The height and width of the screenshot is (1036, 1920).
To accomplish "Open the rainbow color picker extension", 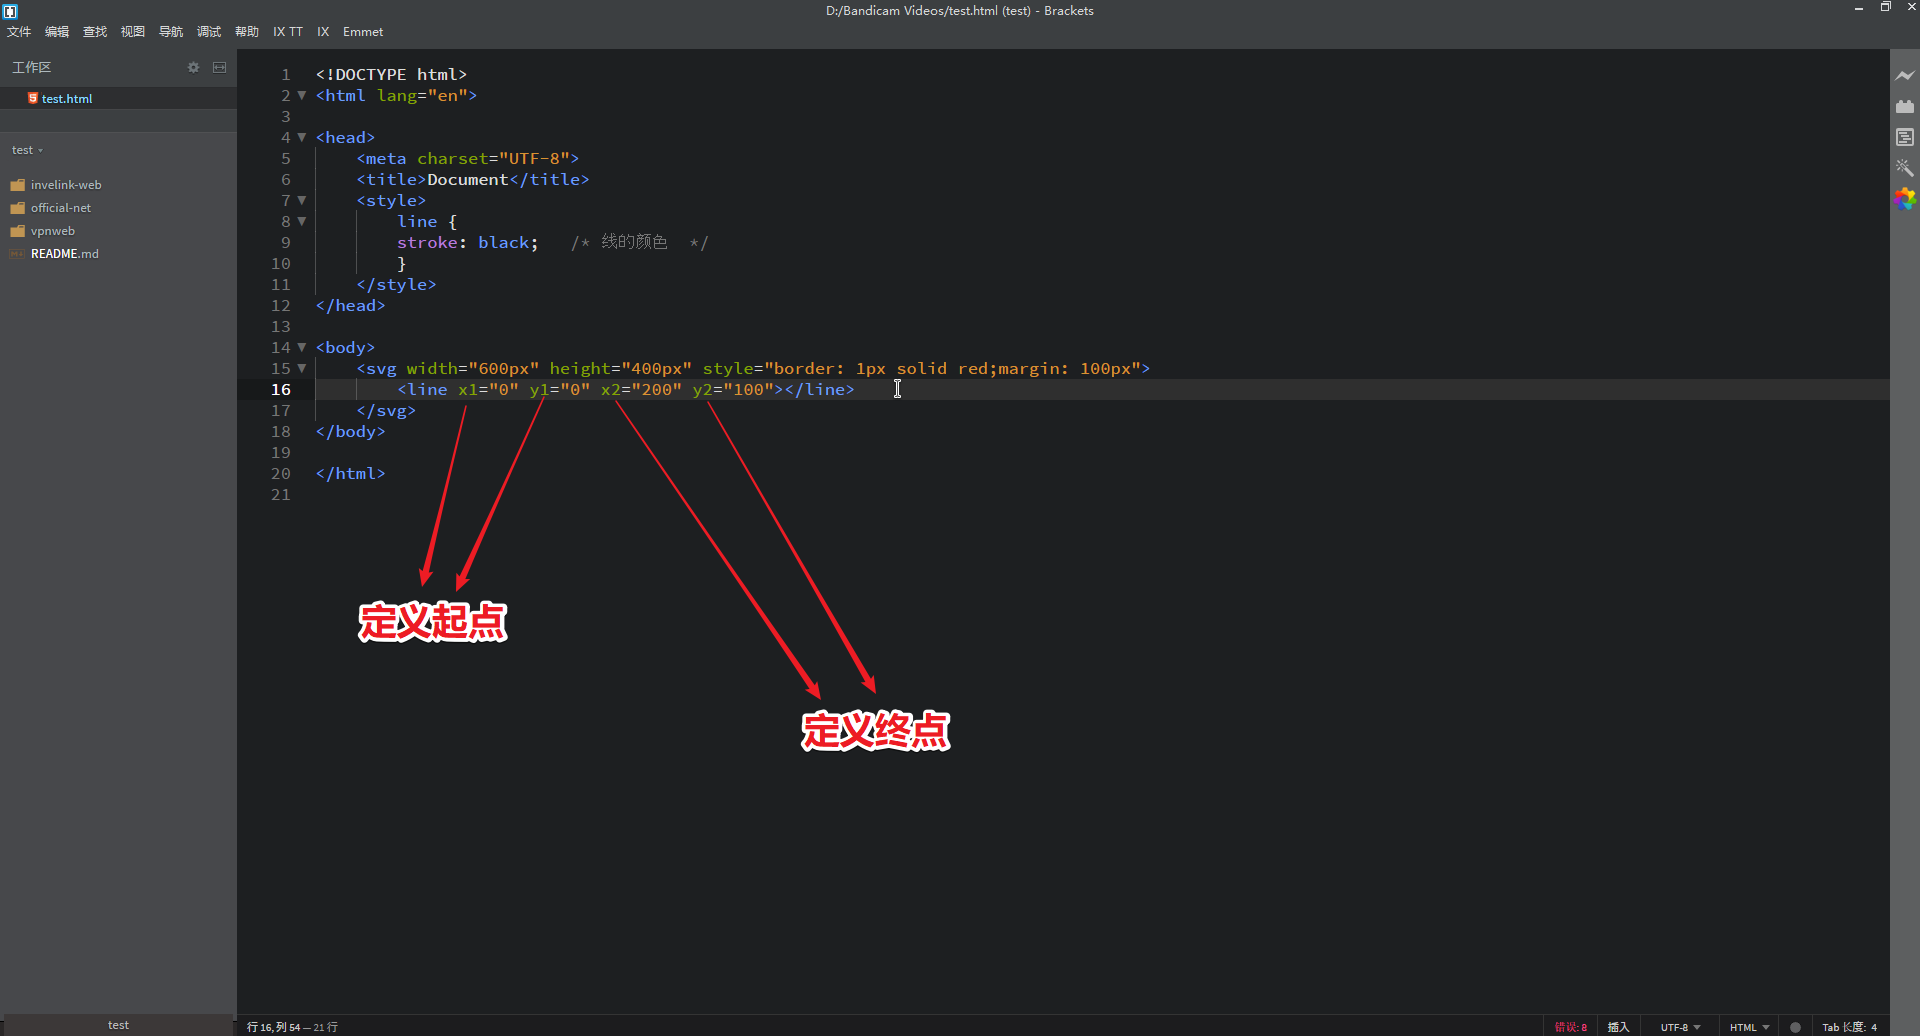I will click(x=1906, y=199).
